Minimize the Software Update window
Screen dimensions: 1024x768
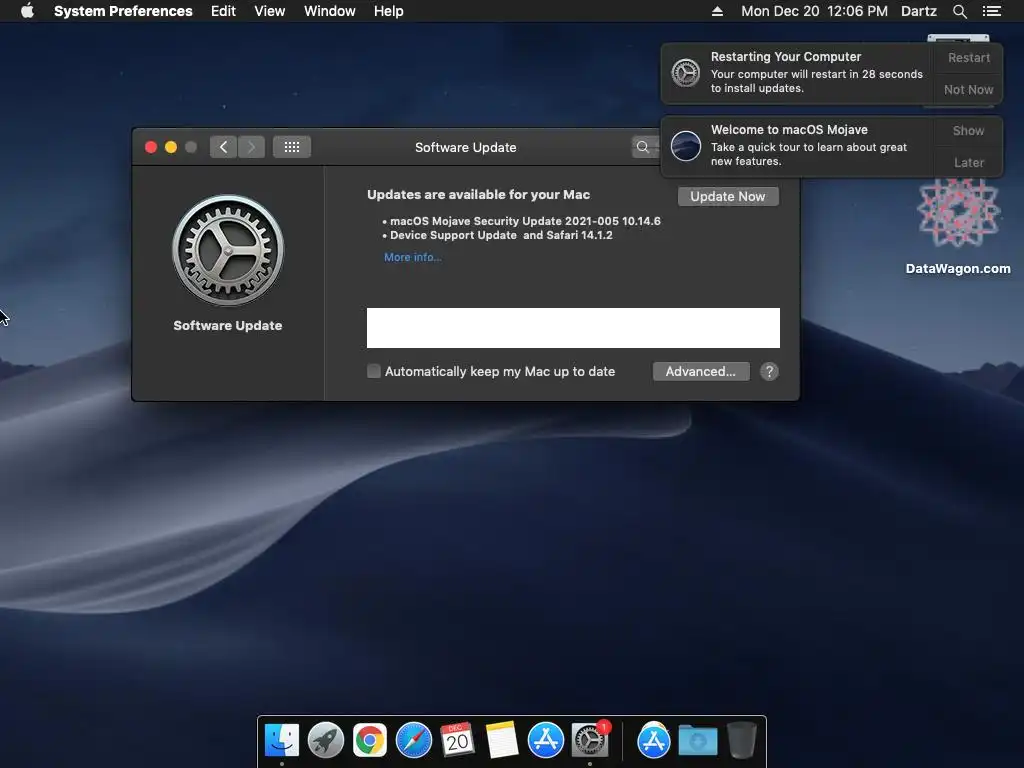[171, 147]
